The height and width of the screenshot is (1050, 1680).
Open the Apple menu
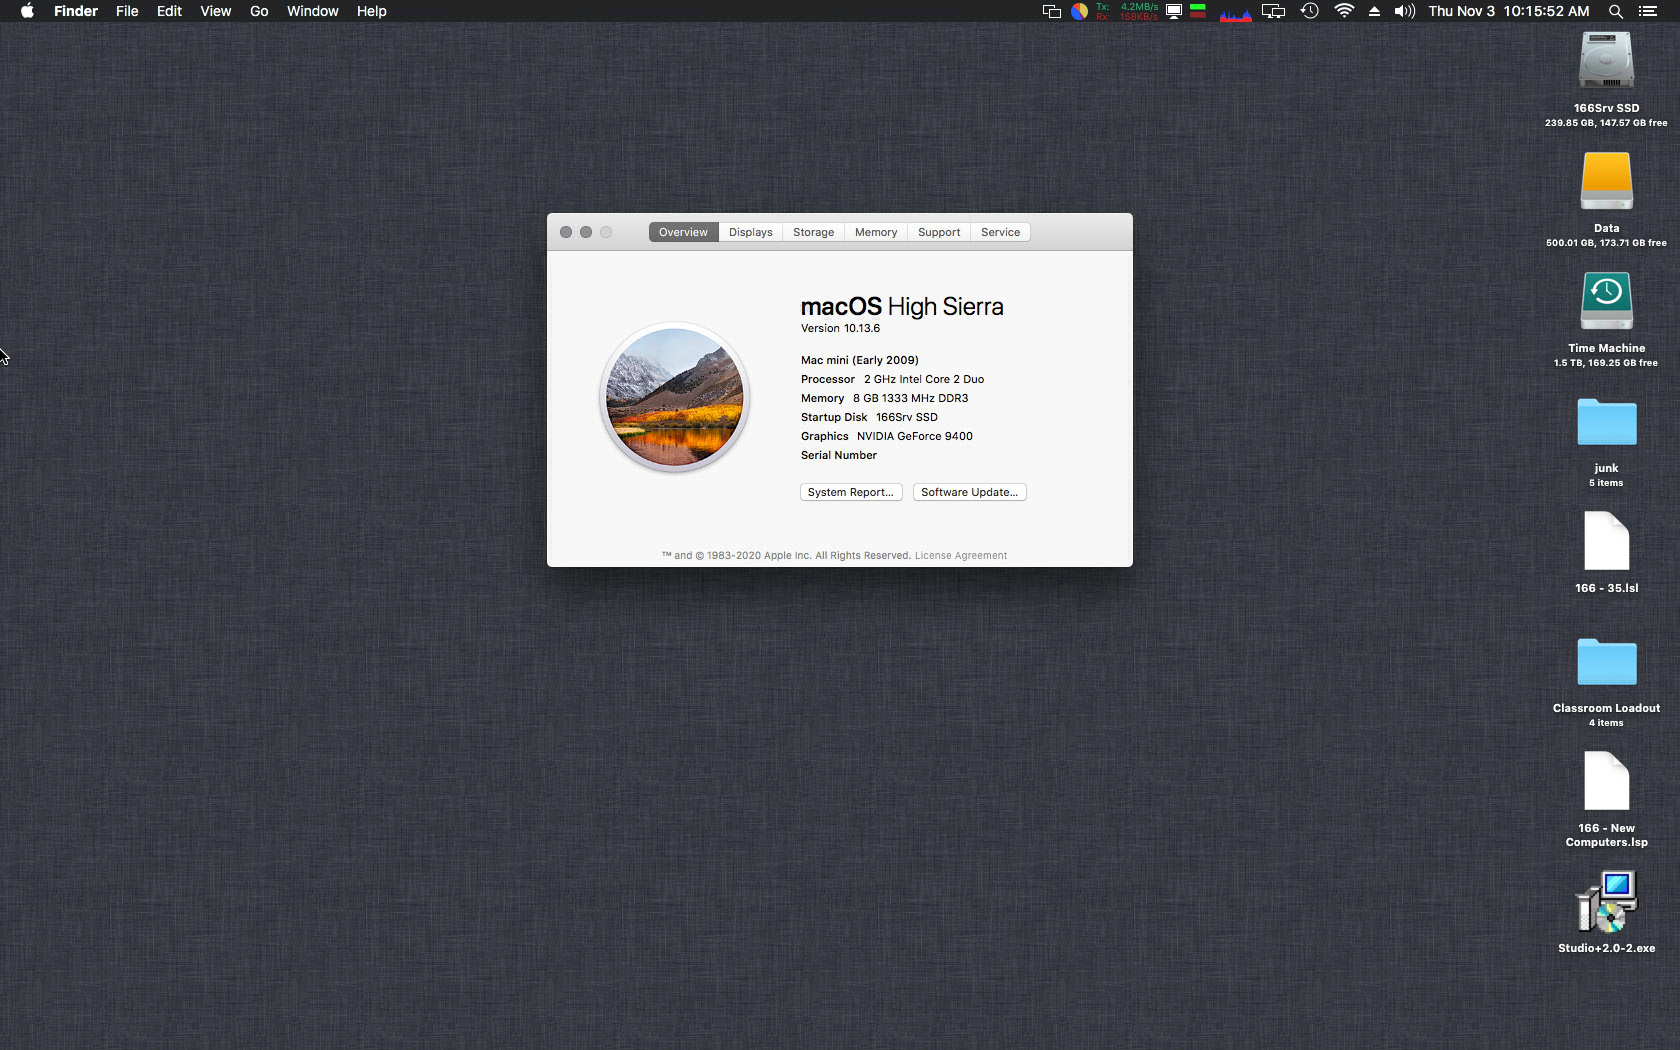click(x=27, y=11)
